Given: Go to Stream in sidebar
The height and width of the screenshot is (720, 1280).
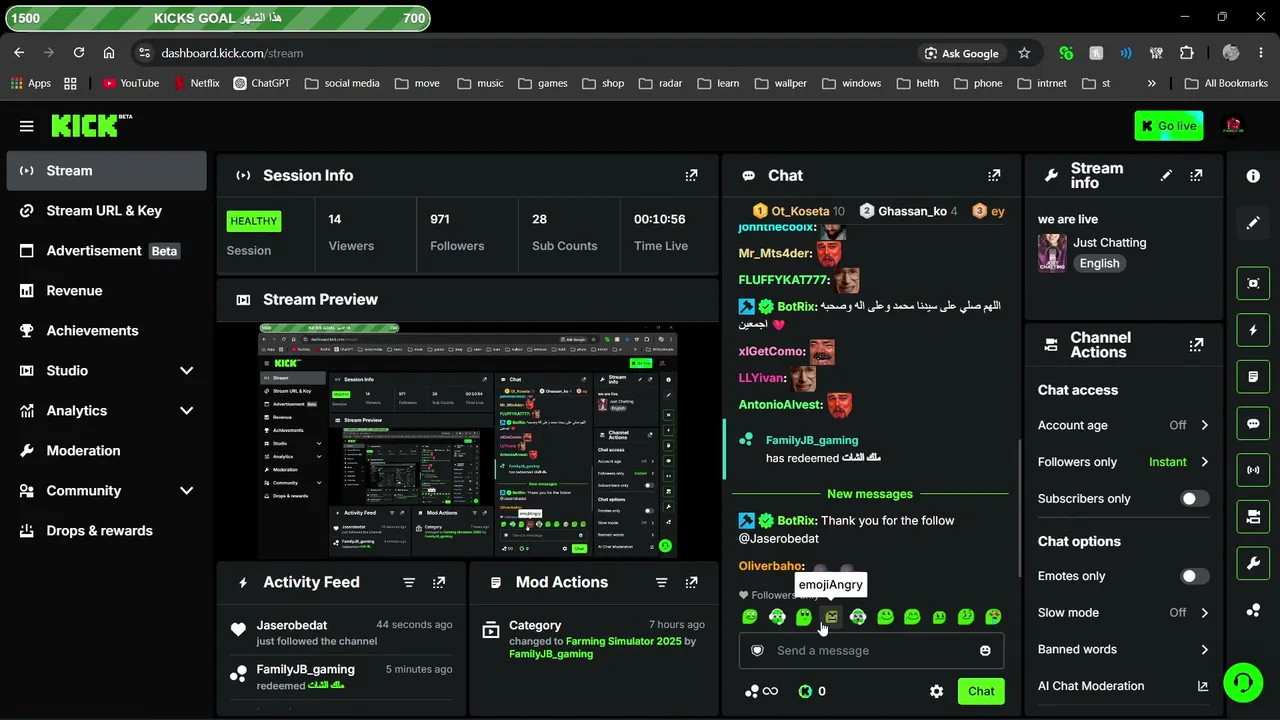Looking at the screenshot, I should [x=106, y=171].
